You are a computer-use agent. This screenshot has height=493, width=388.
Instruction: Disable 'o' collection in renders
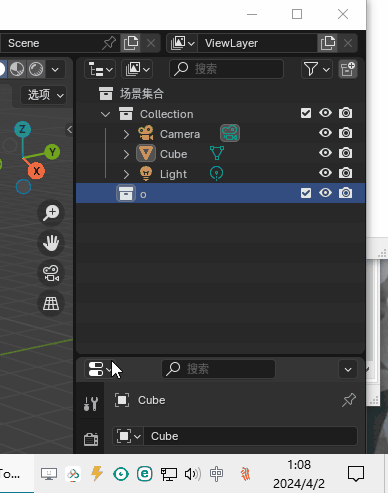pos(345,193)
